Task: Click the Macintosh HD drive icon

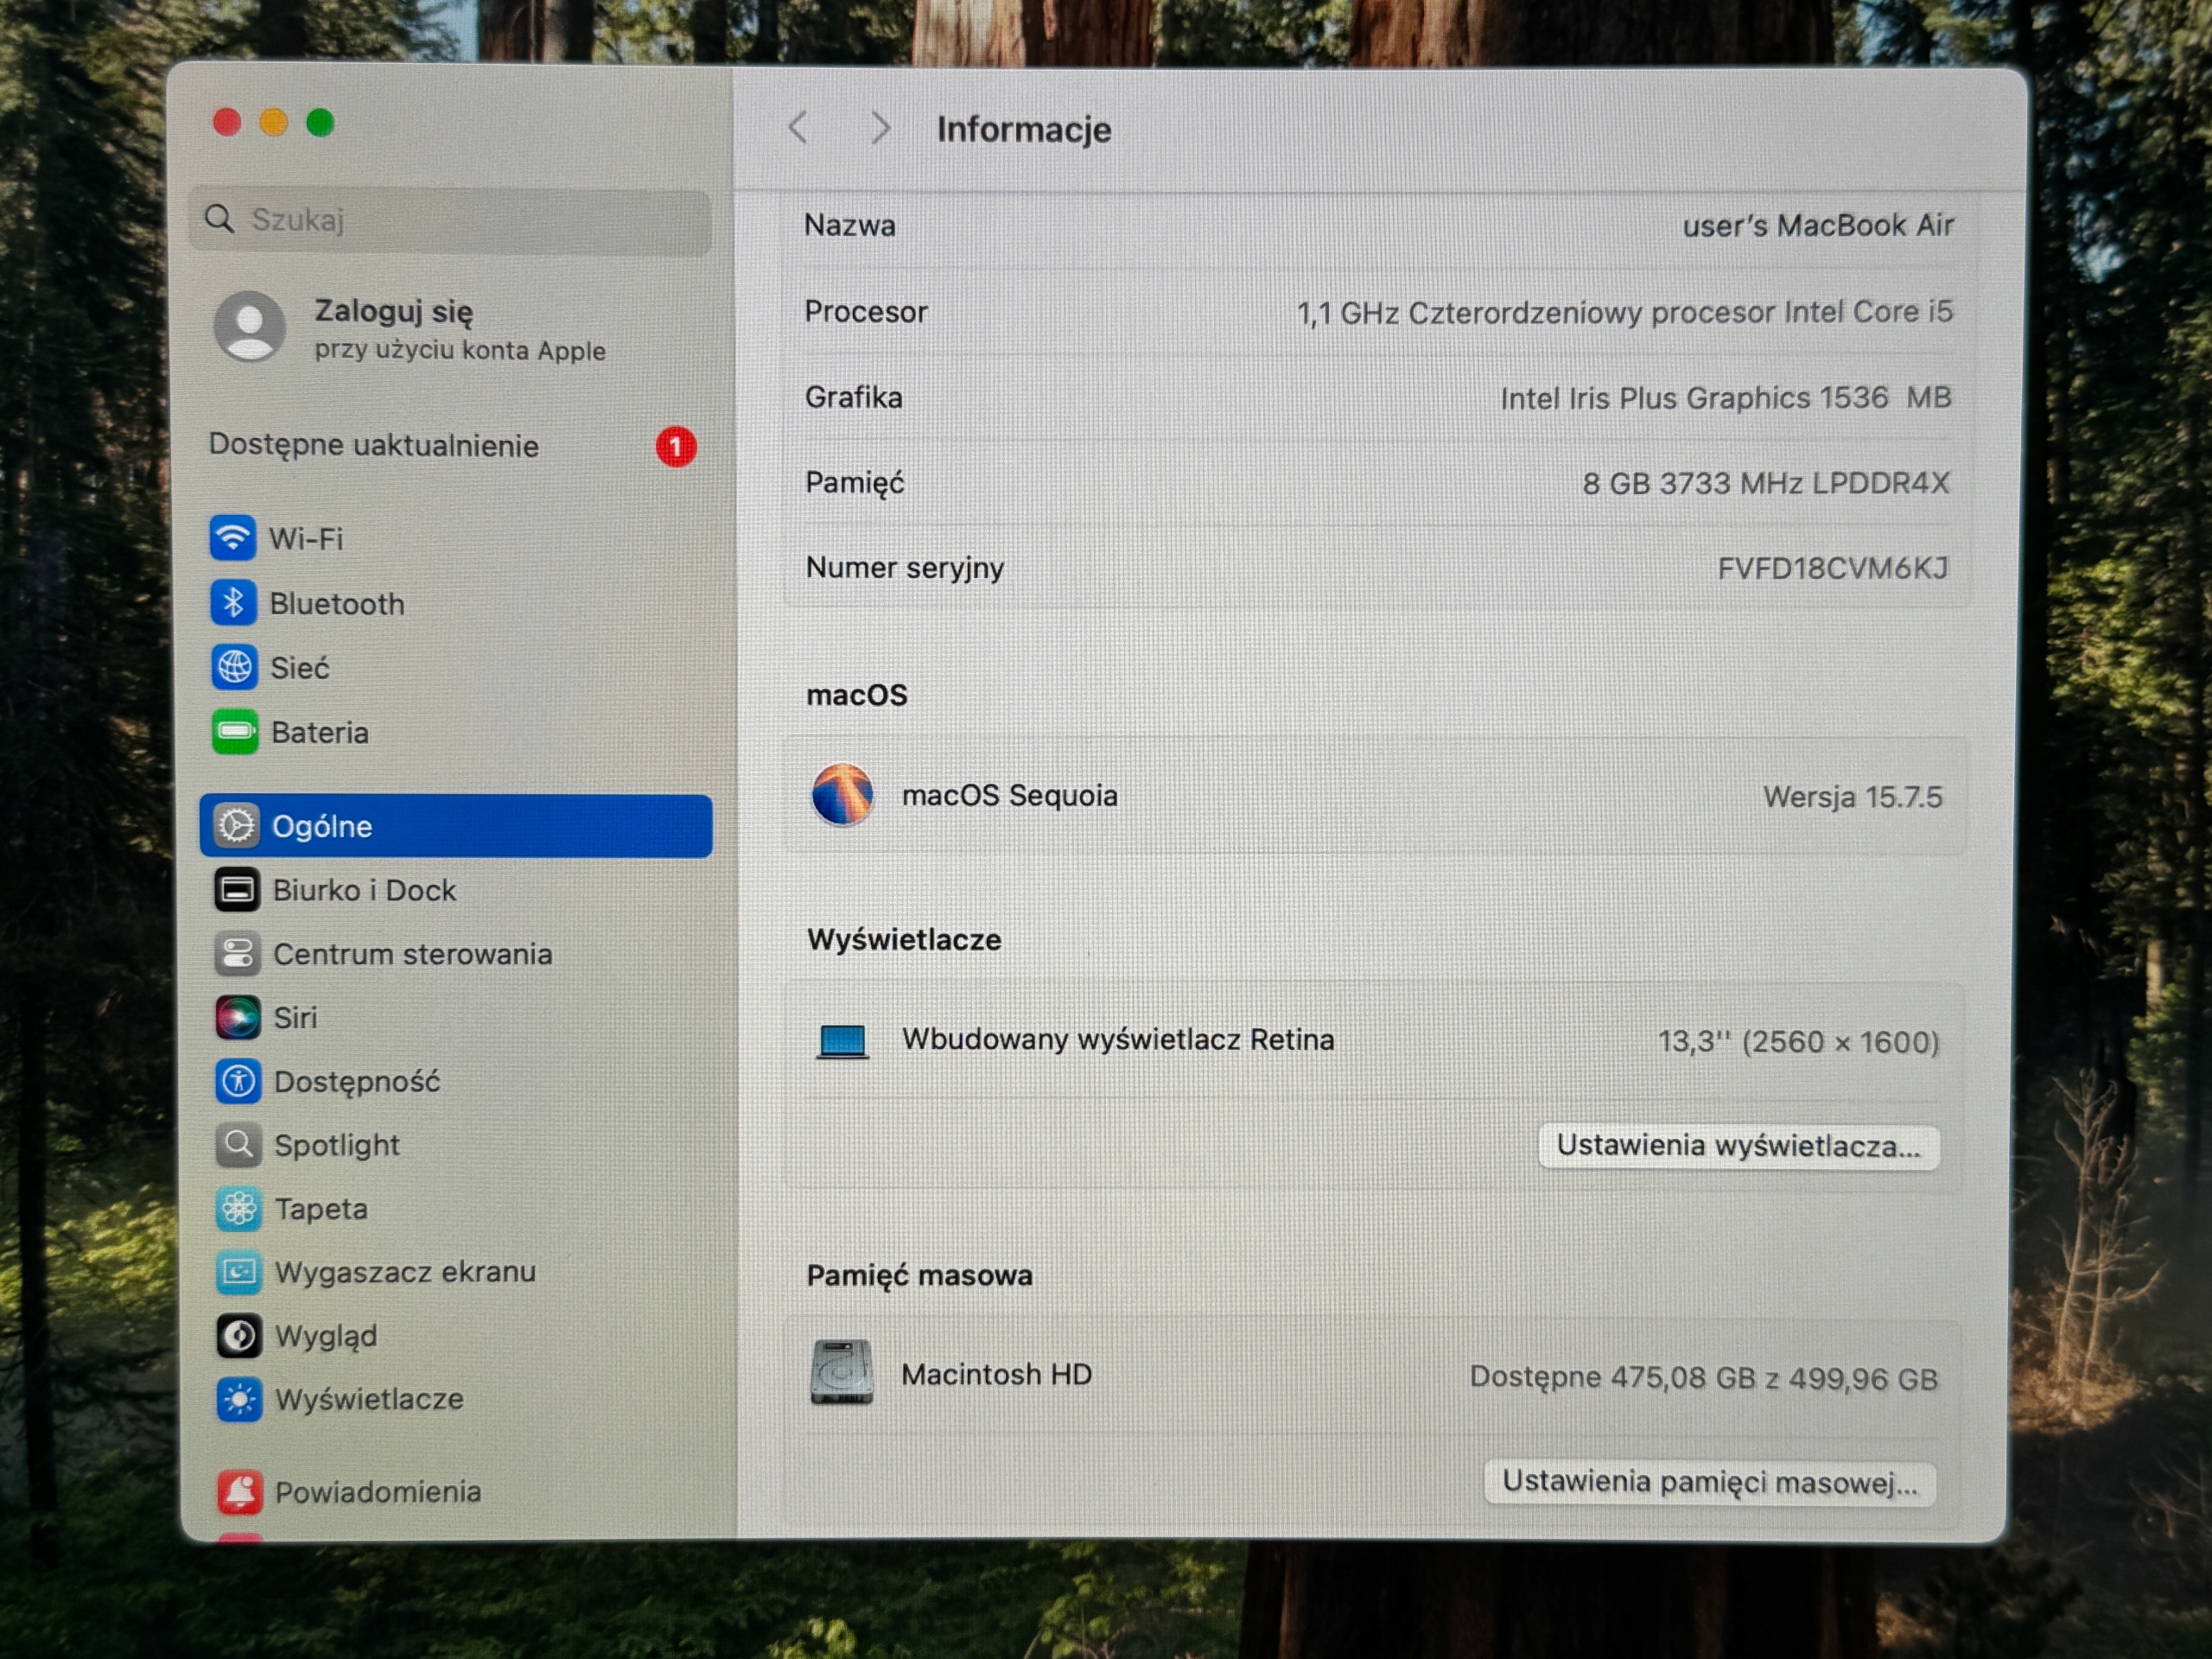Action: pyautogui.click(x=841, y=1373)
